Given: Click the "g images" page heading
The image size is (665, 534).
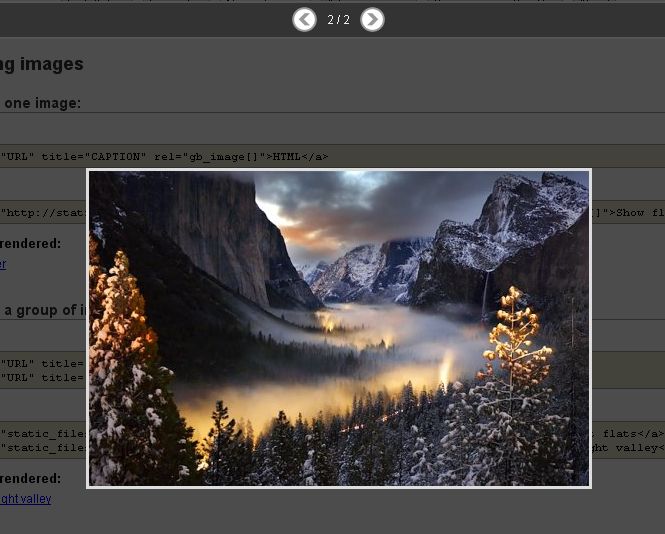Looking at the screenshot, I should point(42,64).
